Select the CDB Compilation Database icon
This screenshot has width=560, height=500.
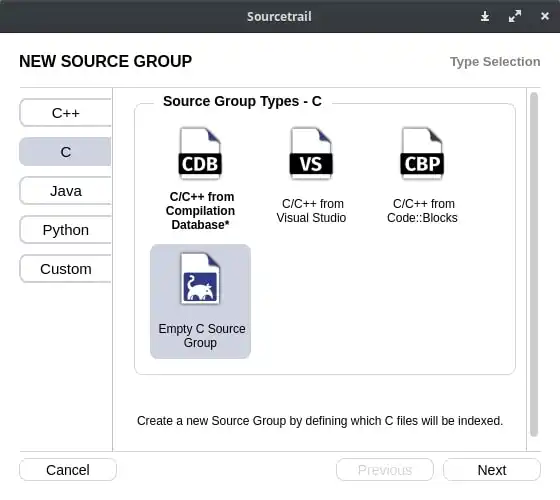[x=200, y=153]
